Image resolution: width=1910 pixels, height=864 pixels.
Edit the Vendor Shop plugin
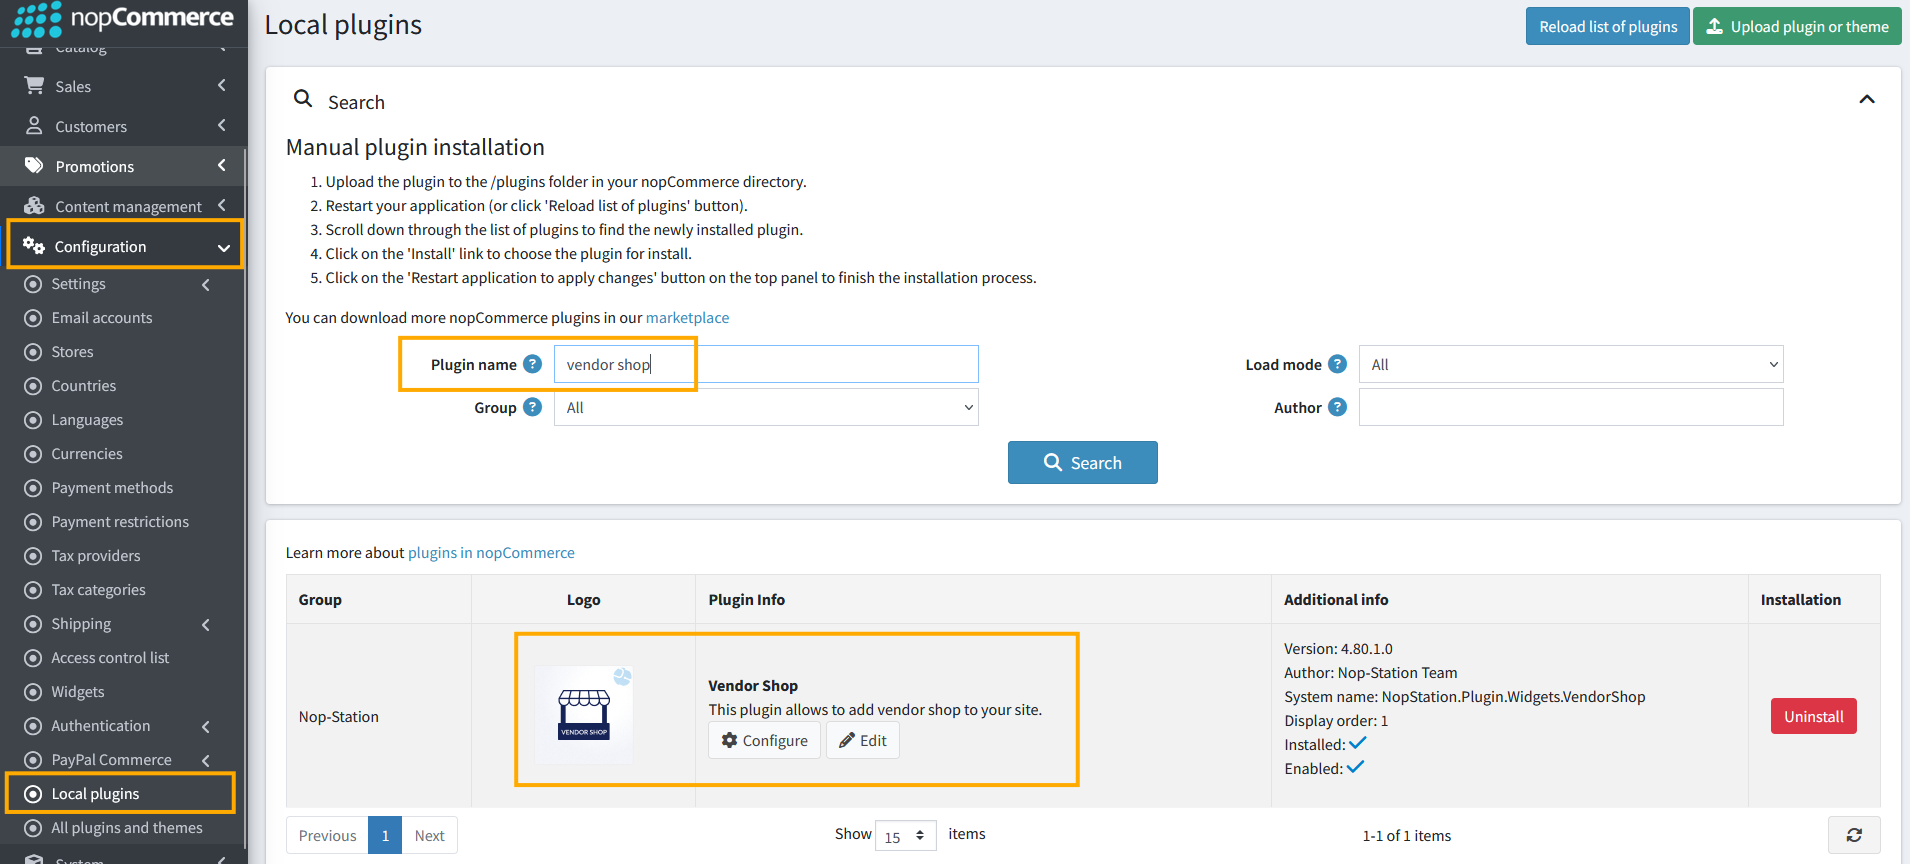pyautogui.click(x=863, y=740)
